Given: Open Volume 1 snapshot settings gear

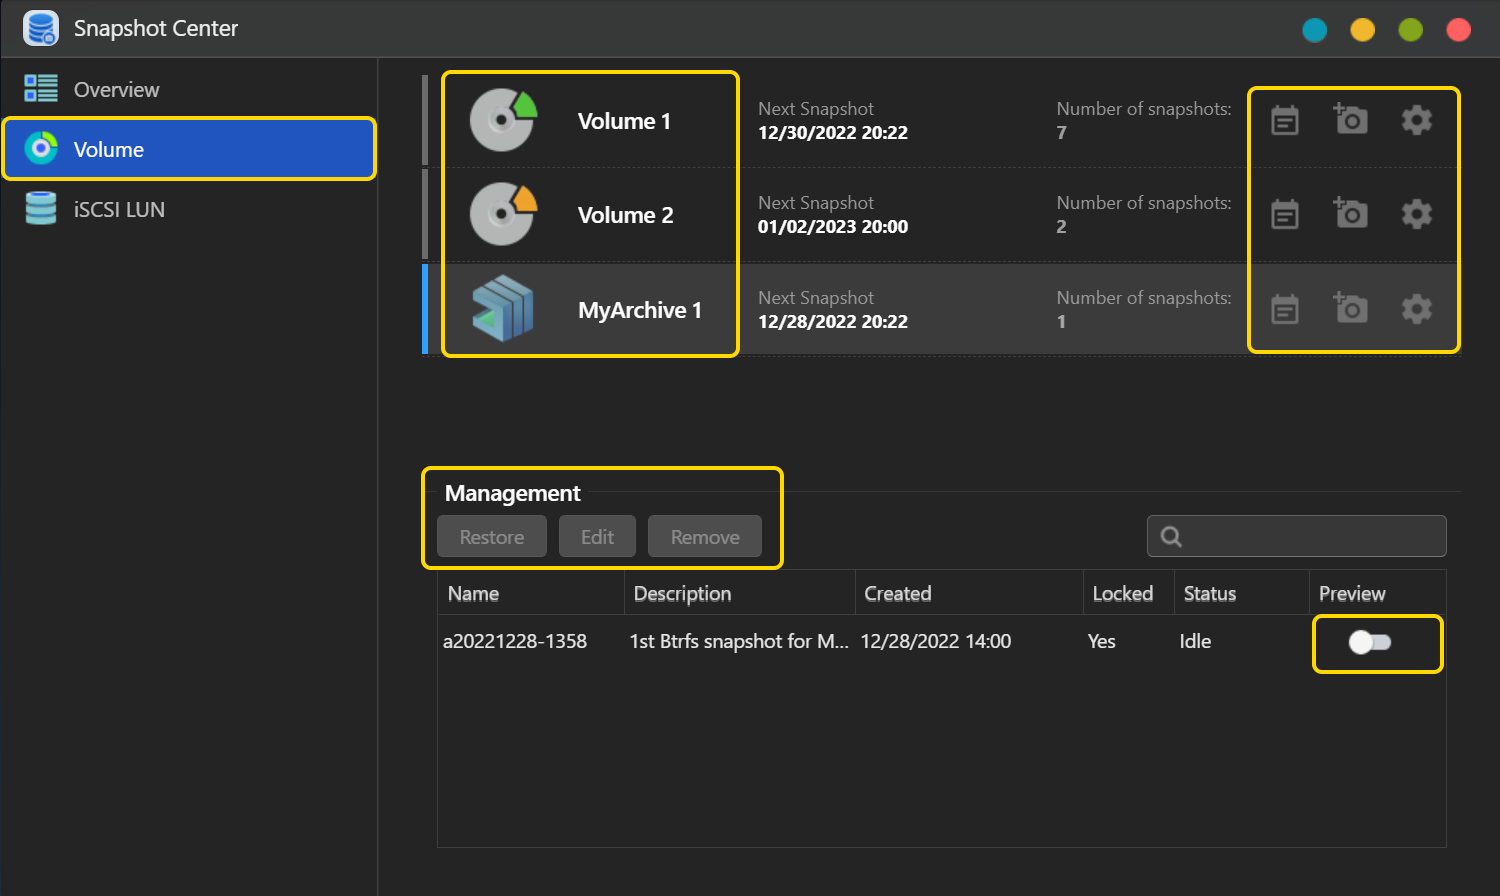Looking at the screenshot, I should (x=1416, y=121).
